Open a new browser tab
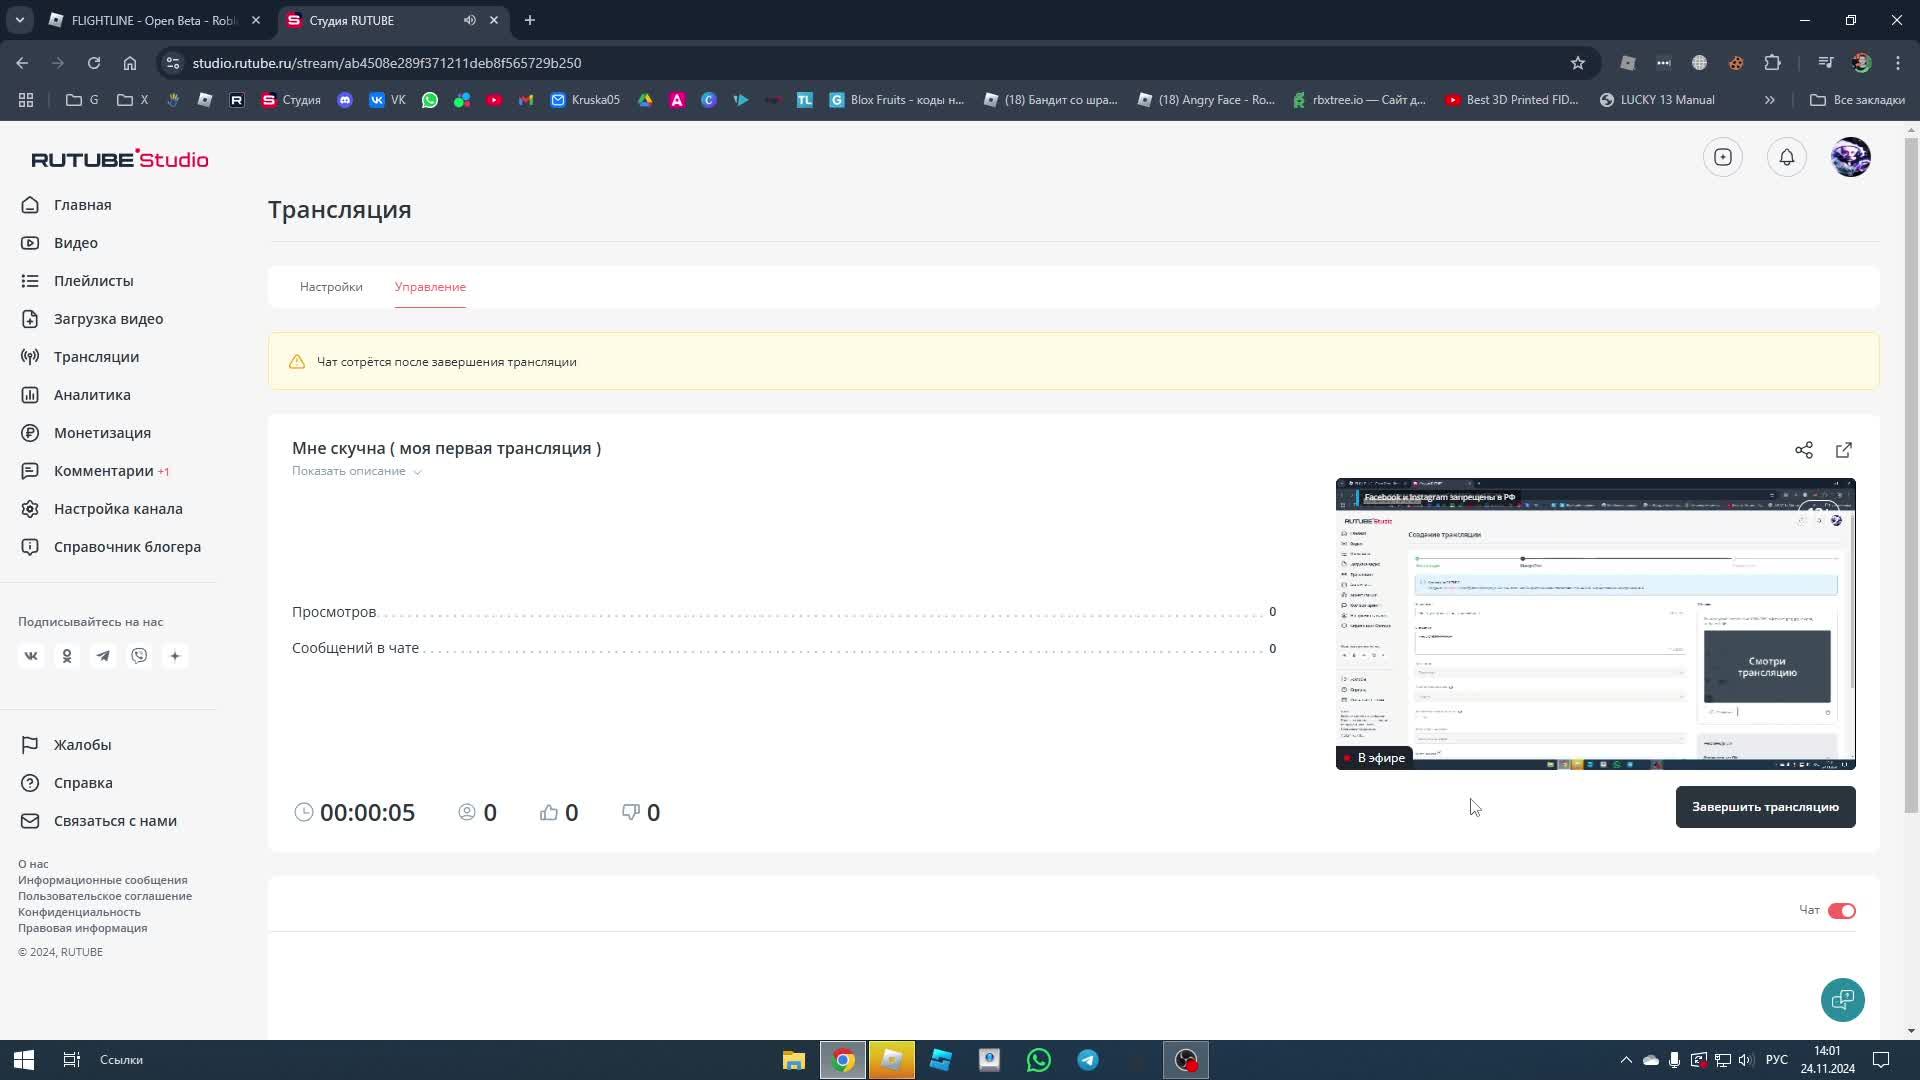 coord(530,20)
